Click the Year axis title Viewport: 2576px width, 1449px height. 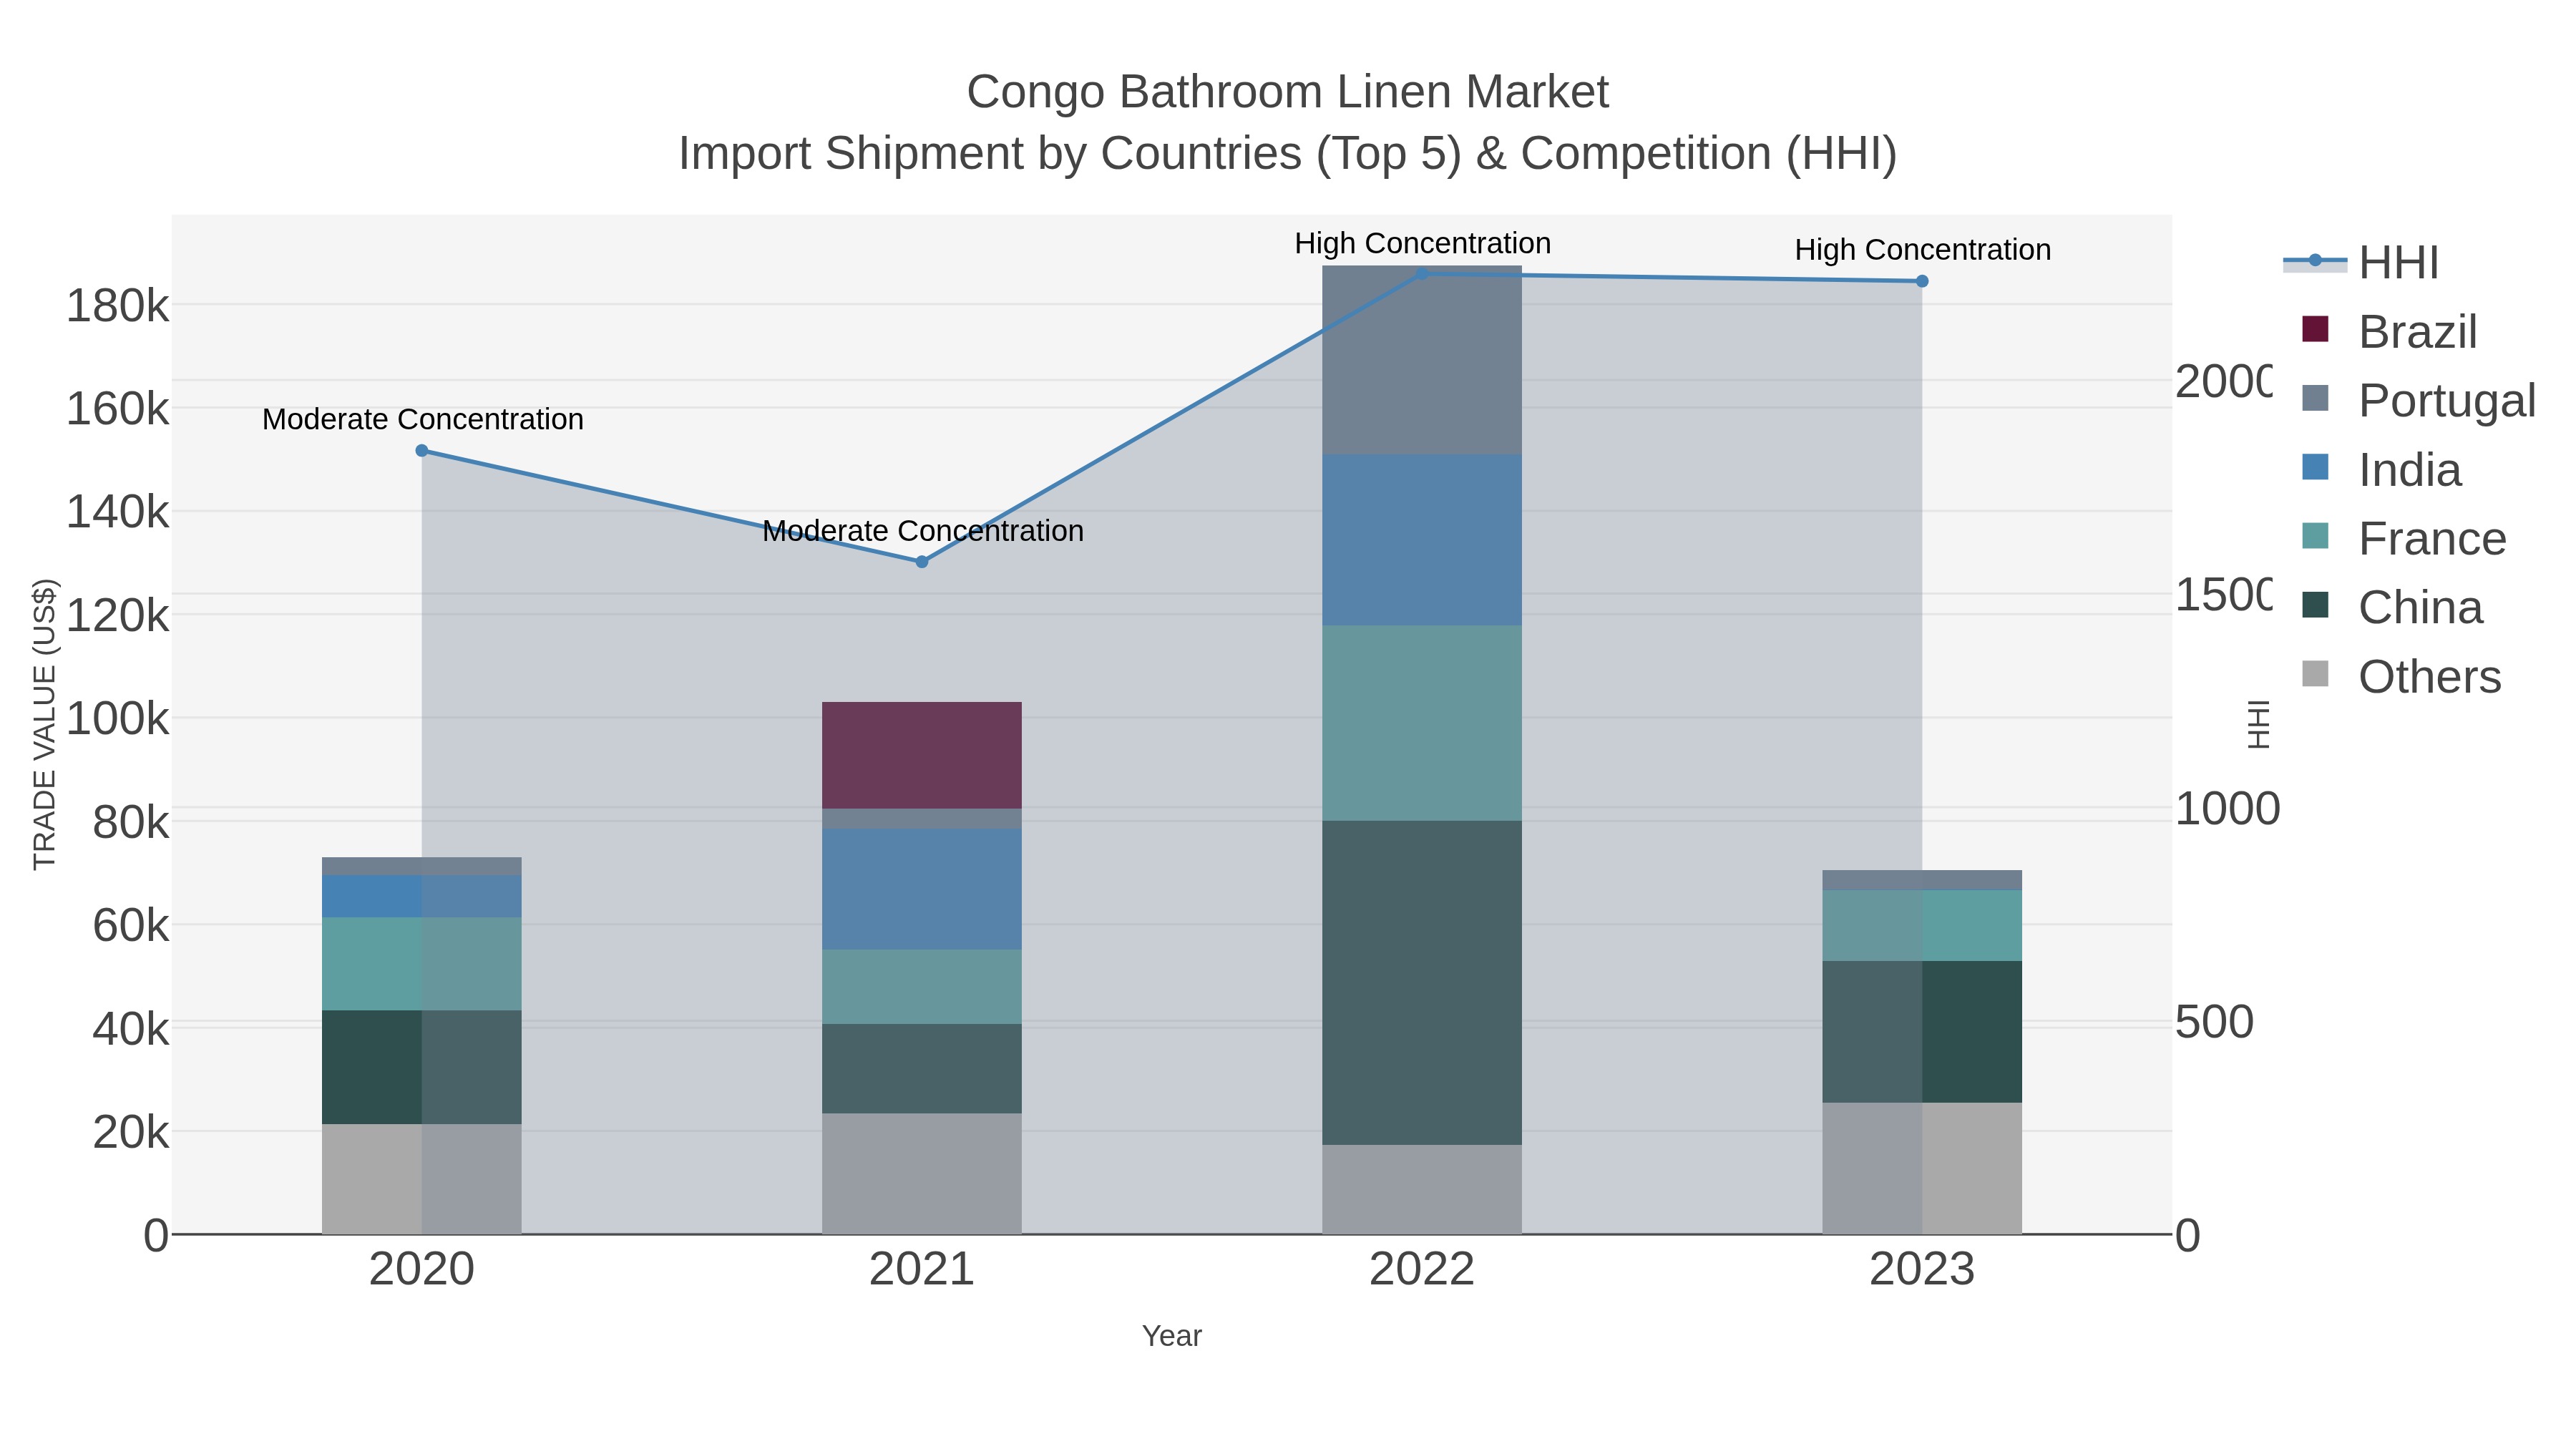coord(1172,1336)
